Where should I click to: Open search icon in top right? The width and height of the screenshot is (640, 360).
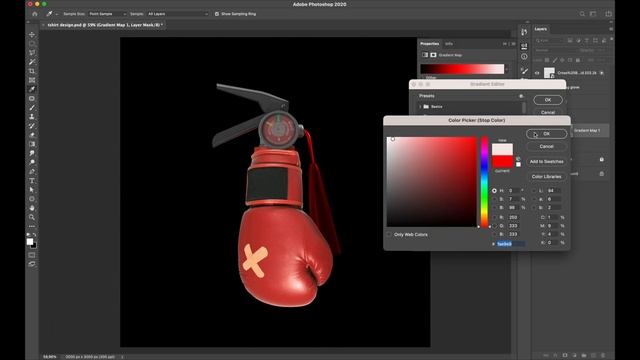pyautogui.click(x=582, y=14)
